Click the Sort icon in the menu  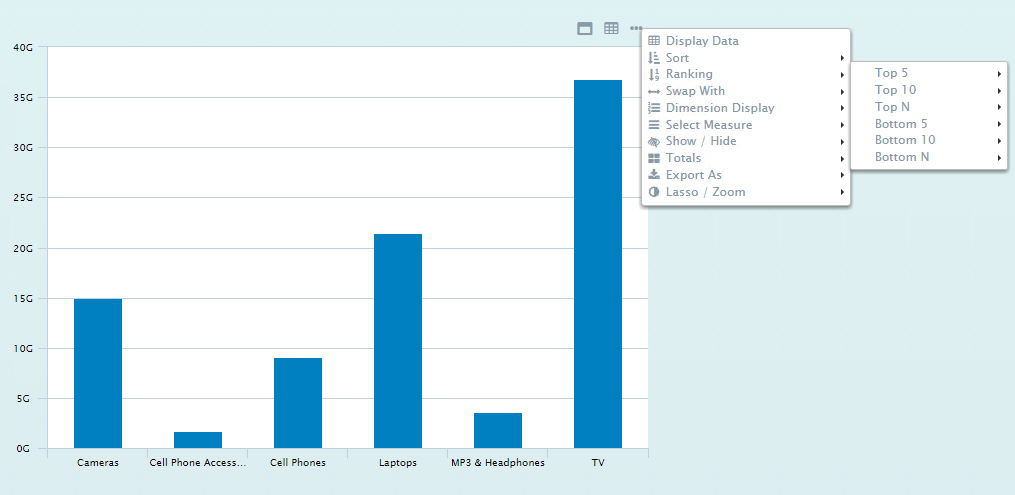click(x=654, y=58)
